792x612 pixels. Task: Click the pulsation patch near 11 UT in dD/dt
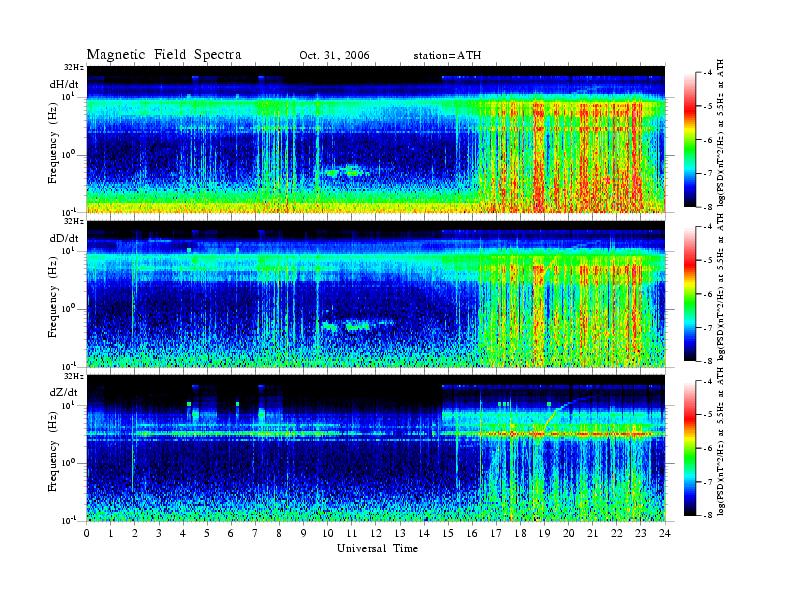(357, 326)
